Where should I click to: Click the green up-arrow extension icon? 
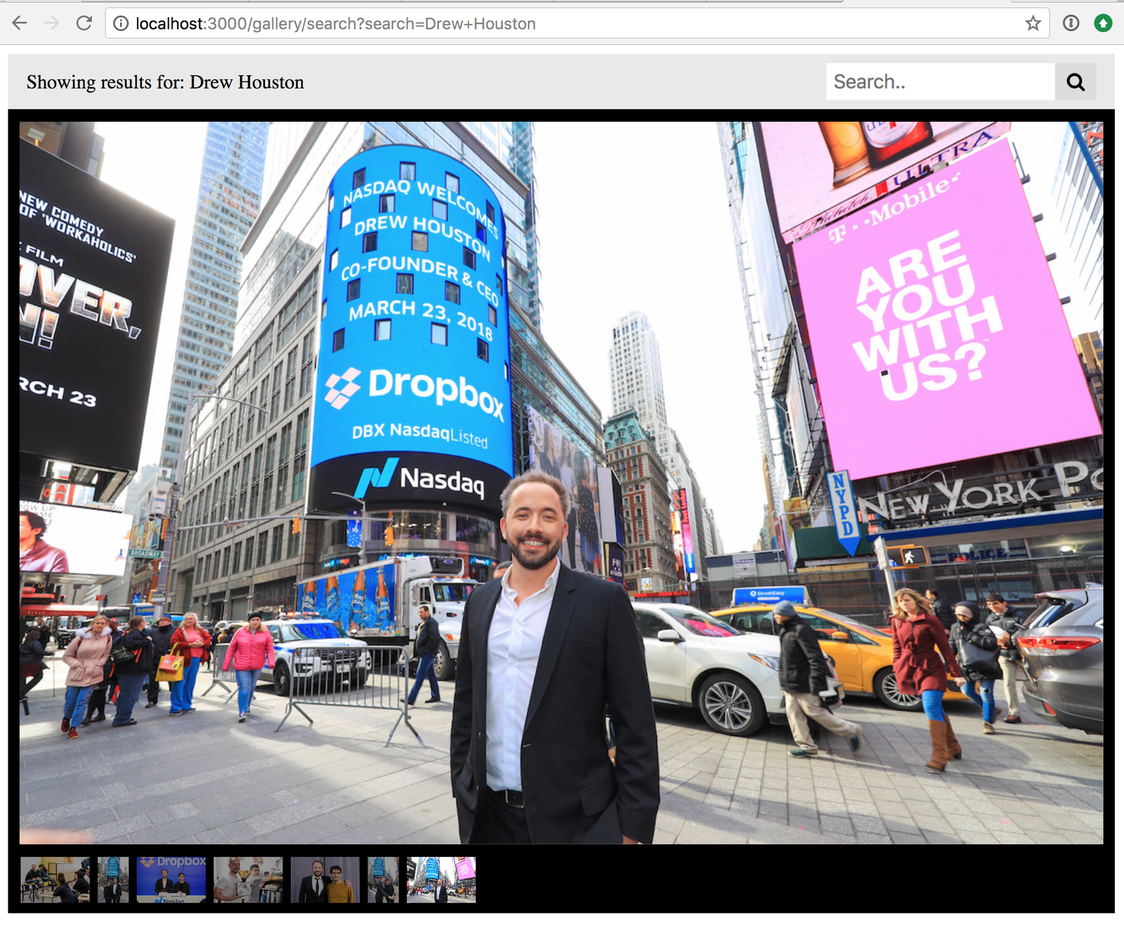(1103, 24)
